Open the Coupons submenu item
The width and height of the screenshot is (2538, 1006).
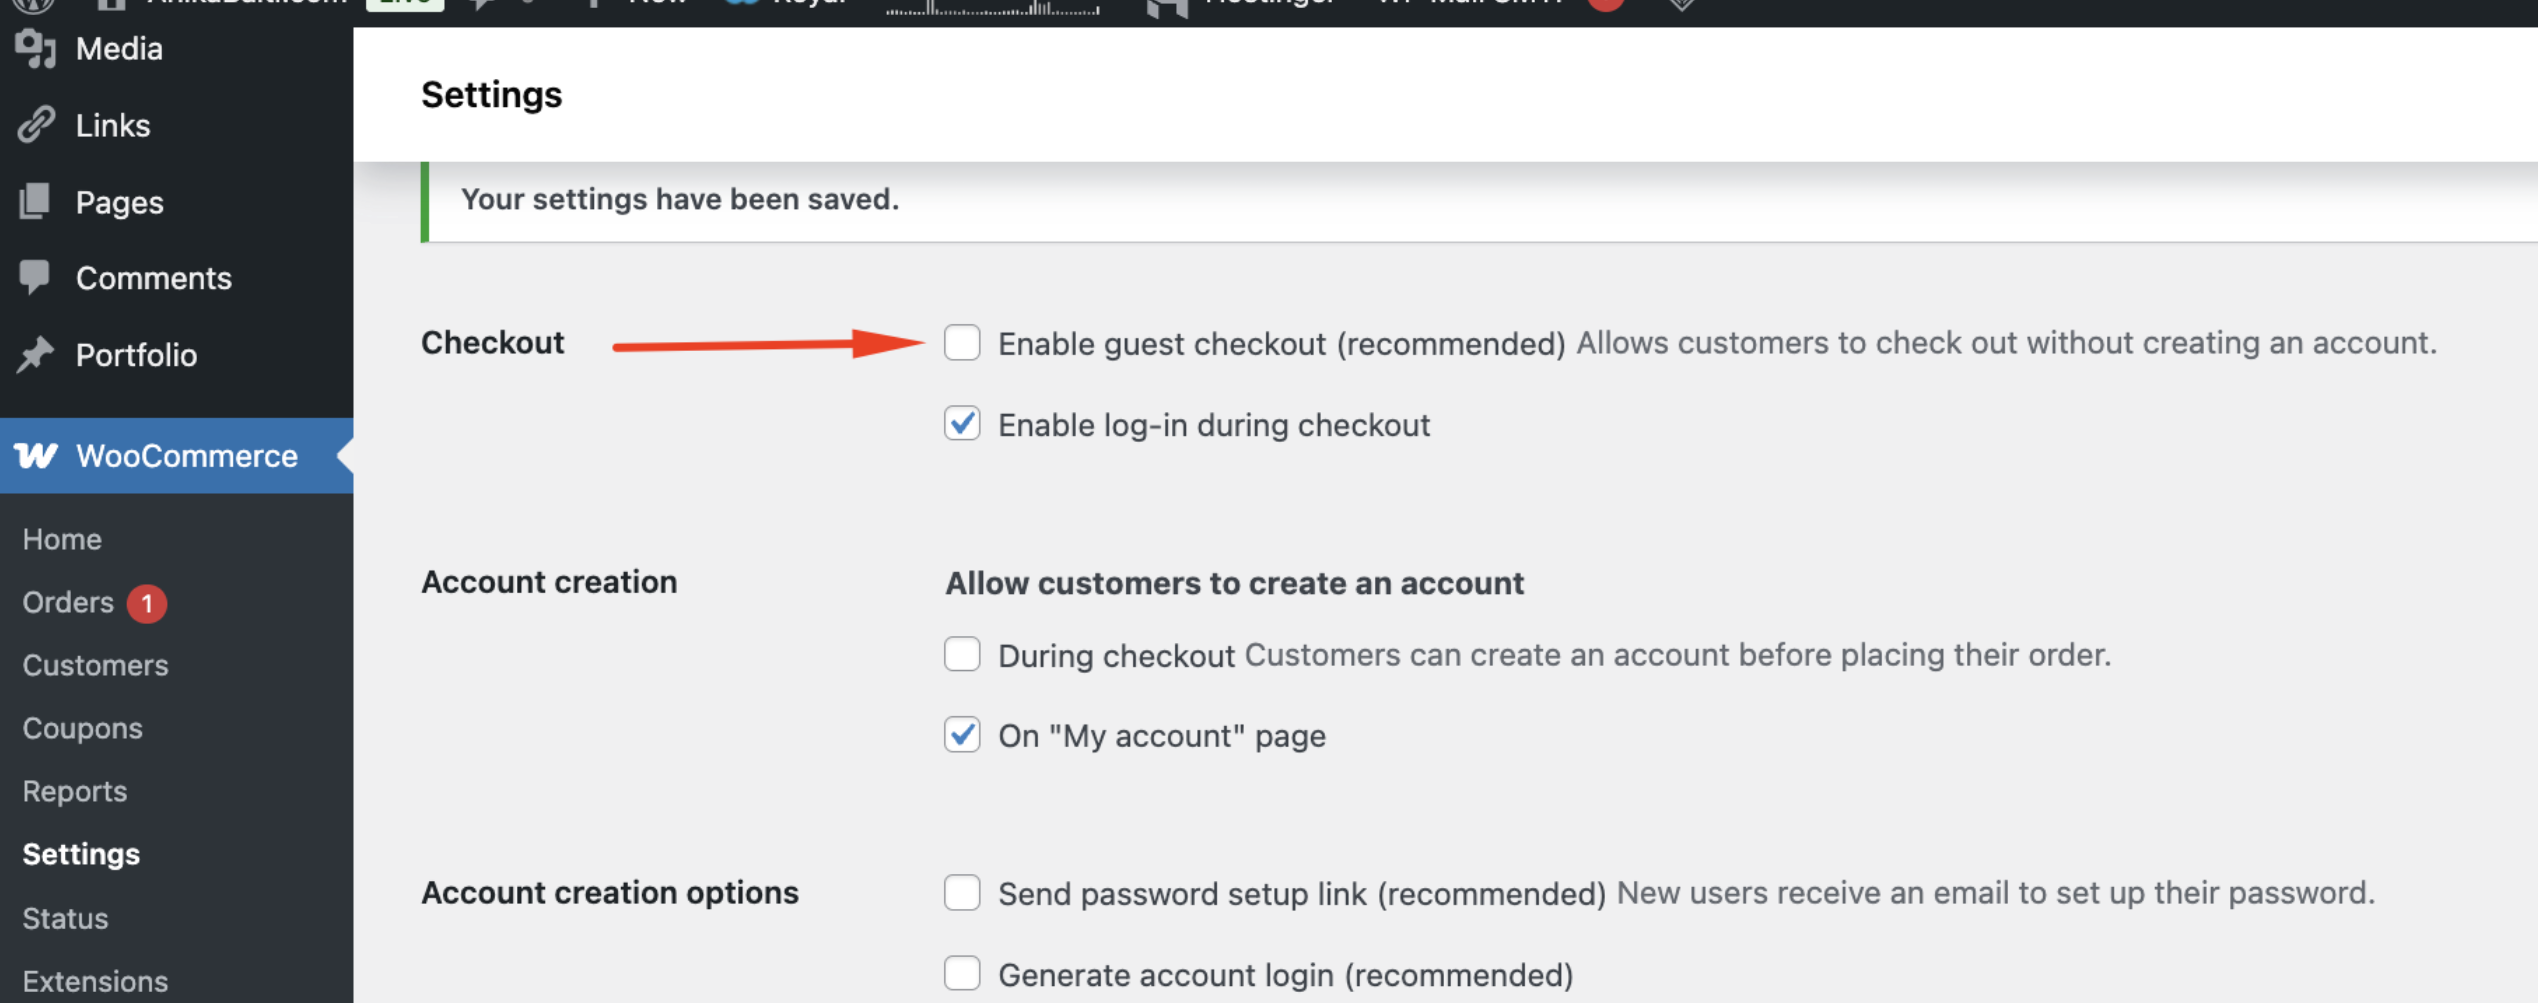82,728
